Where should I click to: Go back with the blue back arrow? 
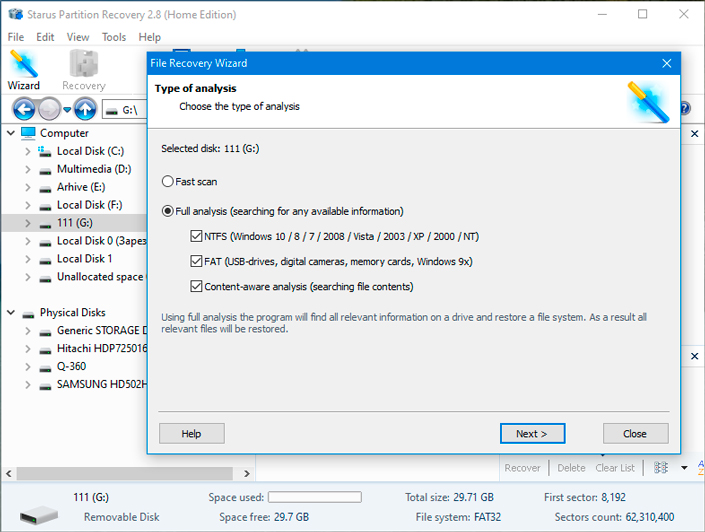tap(24, 109)
